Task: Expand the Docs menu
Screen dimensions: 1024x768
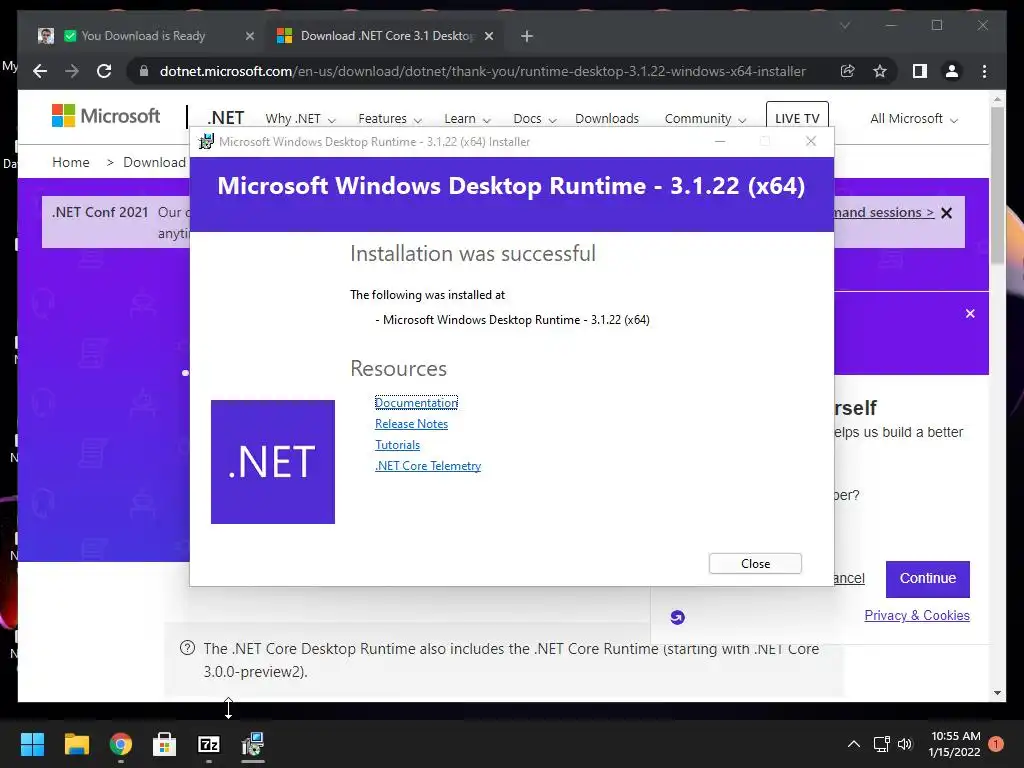Action: pyautogui.click(x=534, y=119)
